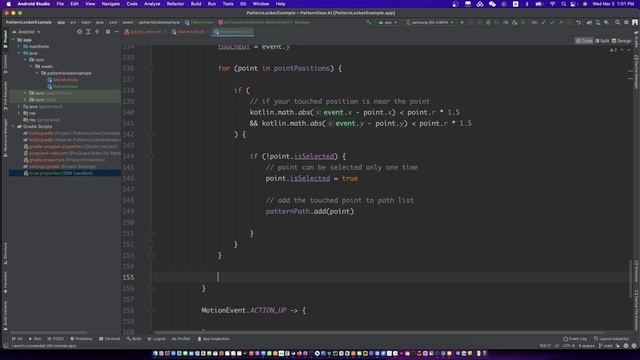Click the account avatar icon at toolbar end

pyautogui.click(x=635, y=22)
